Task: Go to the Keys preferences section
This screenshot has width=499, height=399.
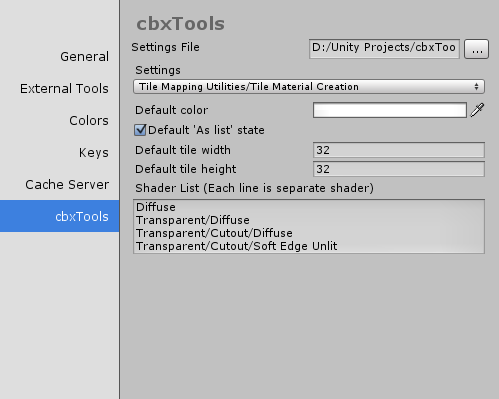Action: coord(93,152)
